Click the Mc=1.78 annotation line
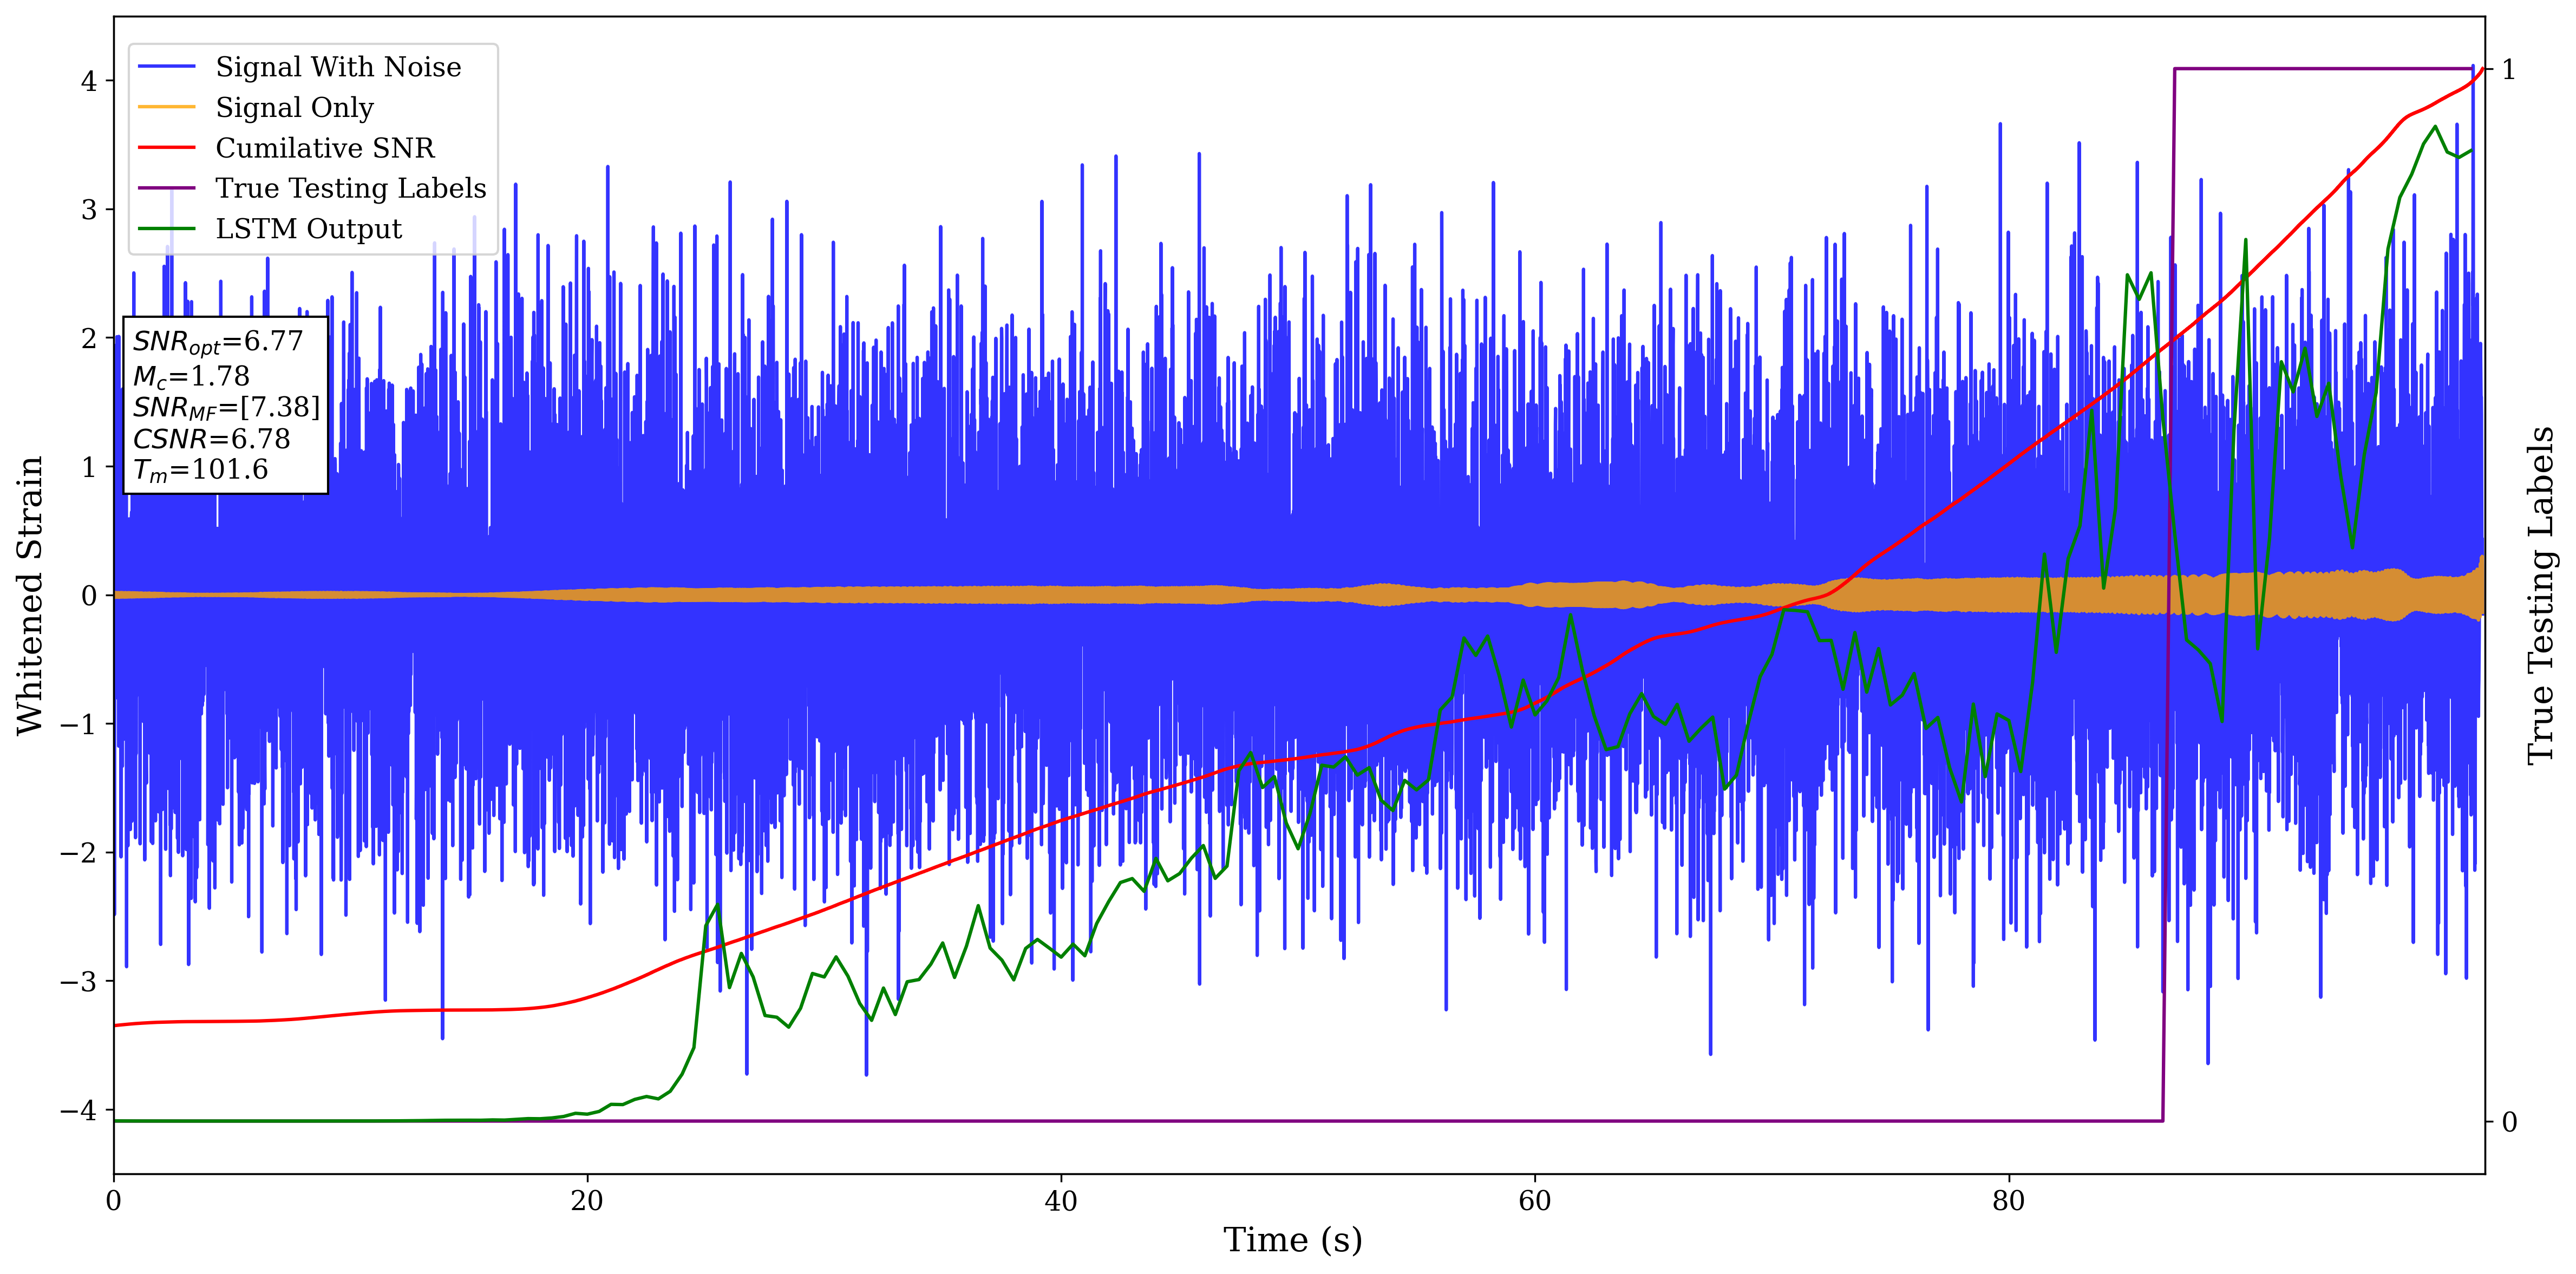 [x=191, y=377]
